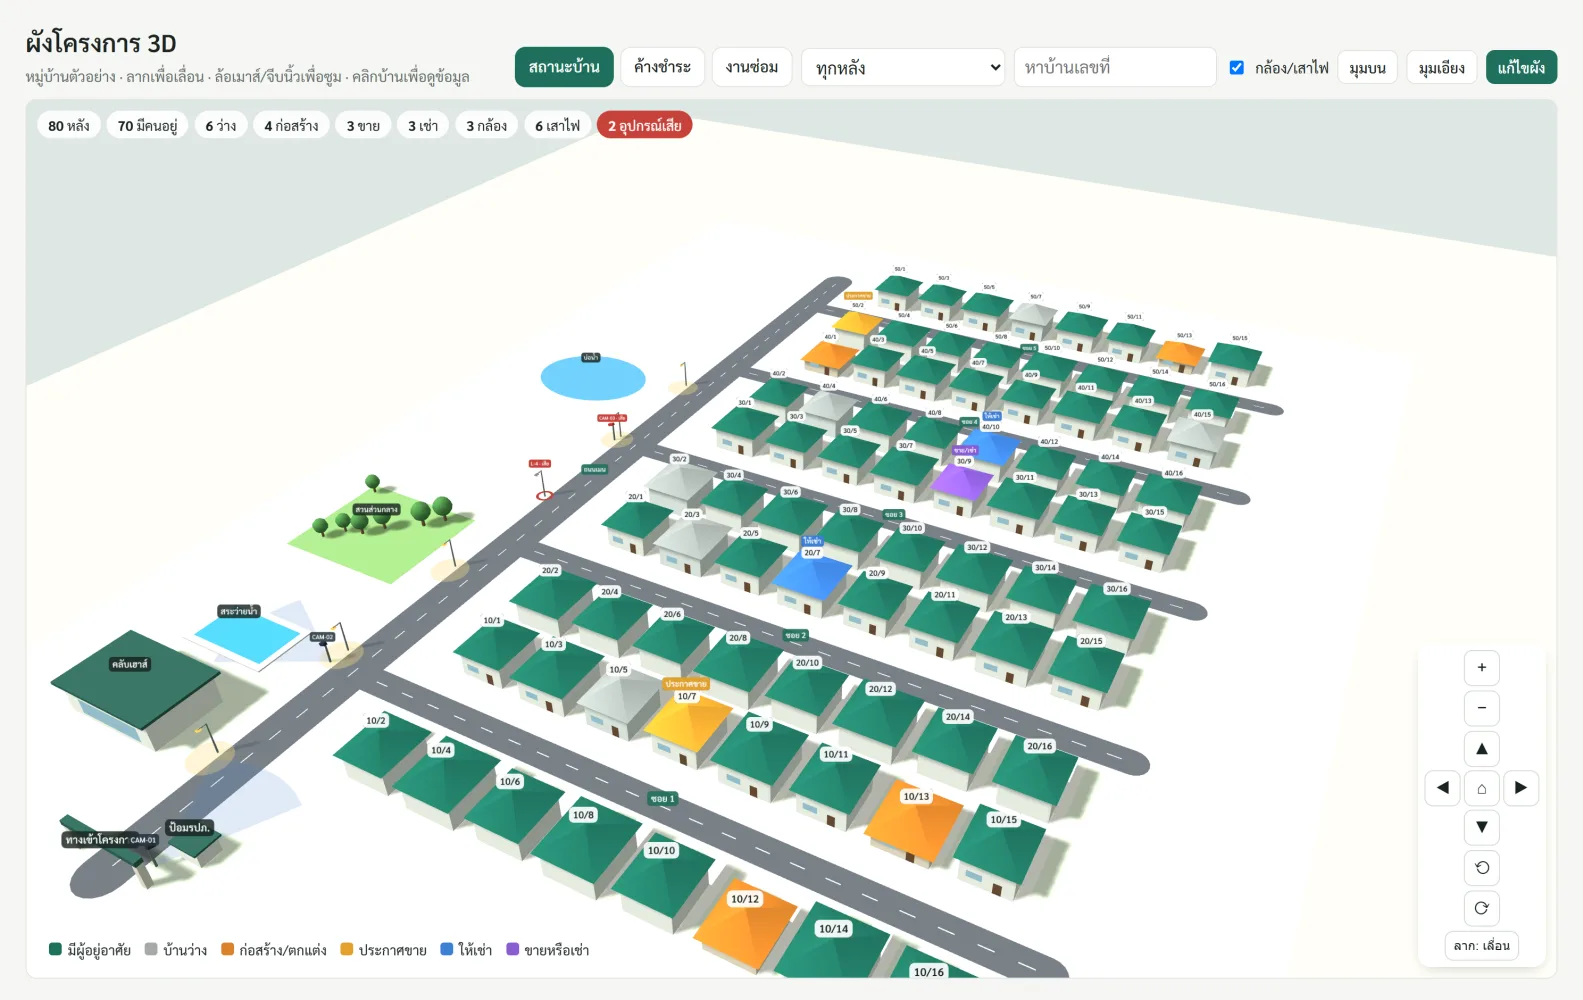Pan the map right with the arrow

pos(1520,788)
